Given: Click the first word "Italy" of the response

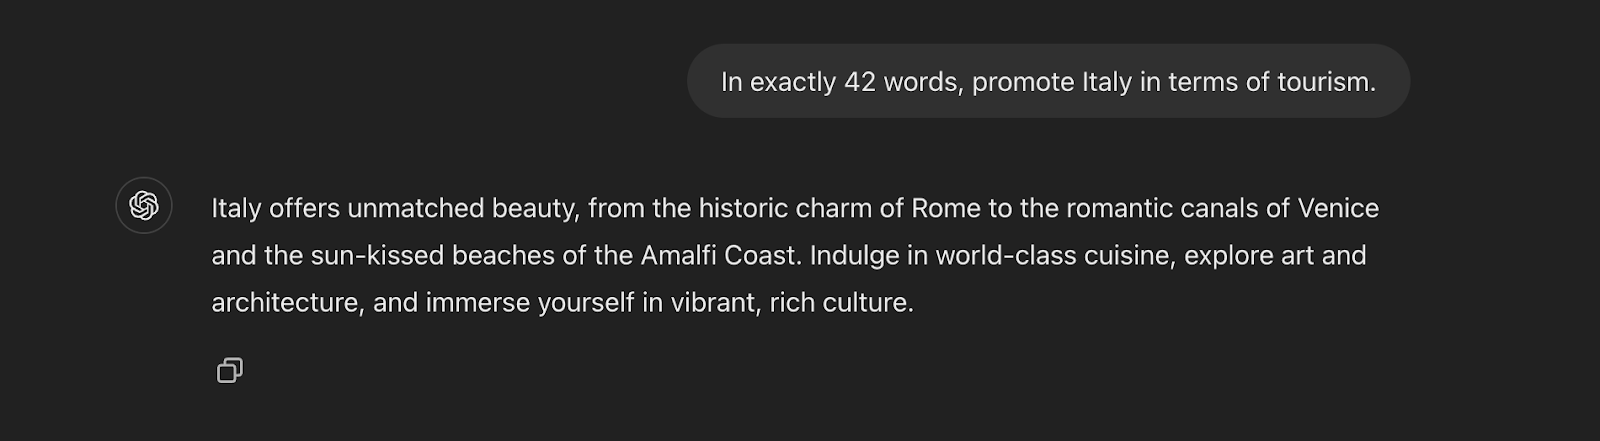Looking at the screenshot, I should tap(236, 208).
